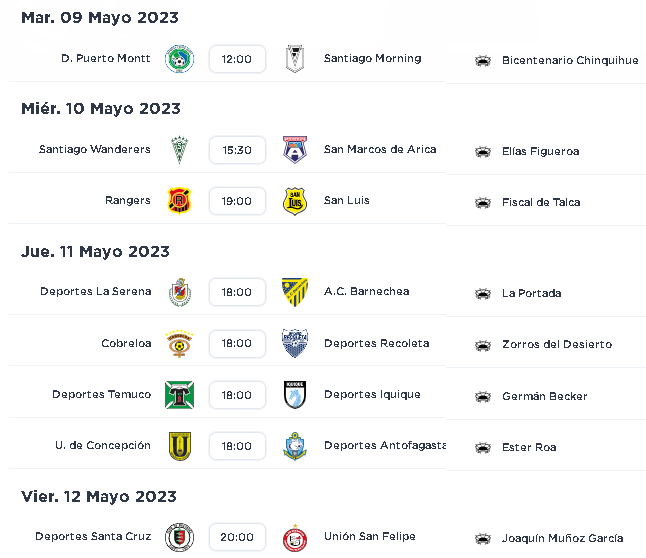Click the Deportes Antofagasta badge
This screenshot has width=646, height=558.
[295, 446]
